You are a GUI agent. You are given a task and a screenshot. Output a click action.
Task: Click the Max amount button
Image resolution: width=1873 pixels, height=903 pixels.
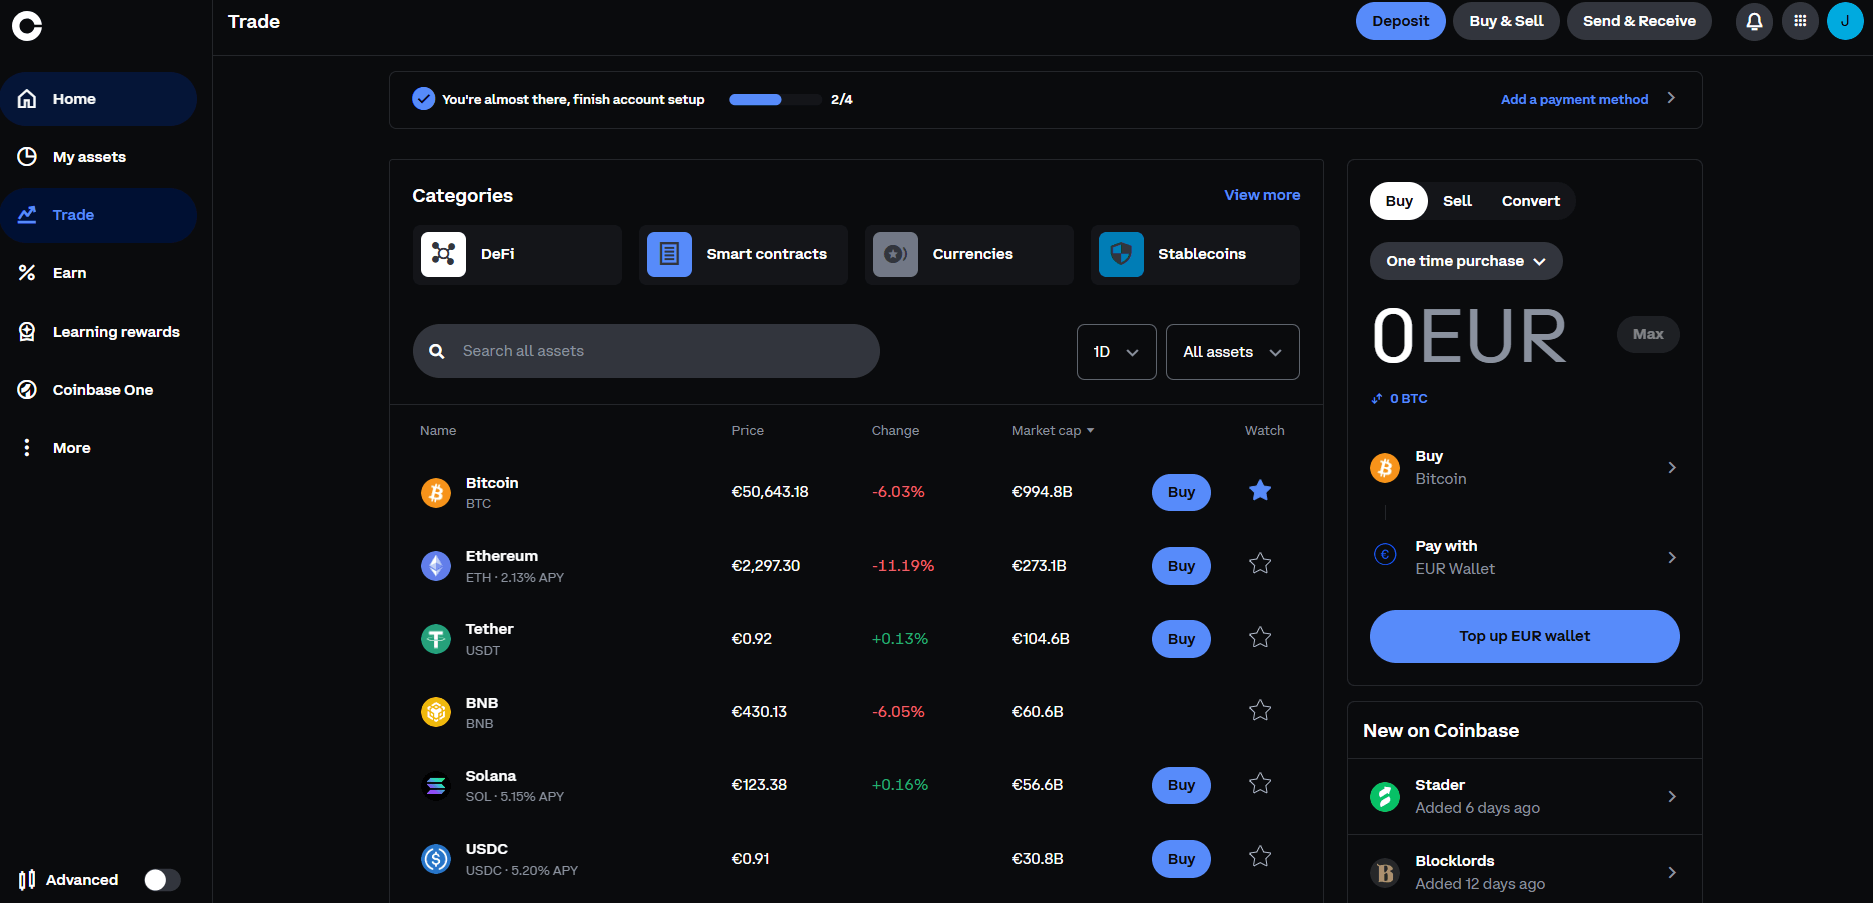(1648, 334)
